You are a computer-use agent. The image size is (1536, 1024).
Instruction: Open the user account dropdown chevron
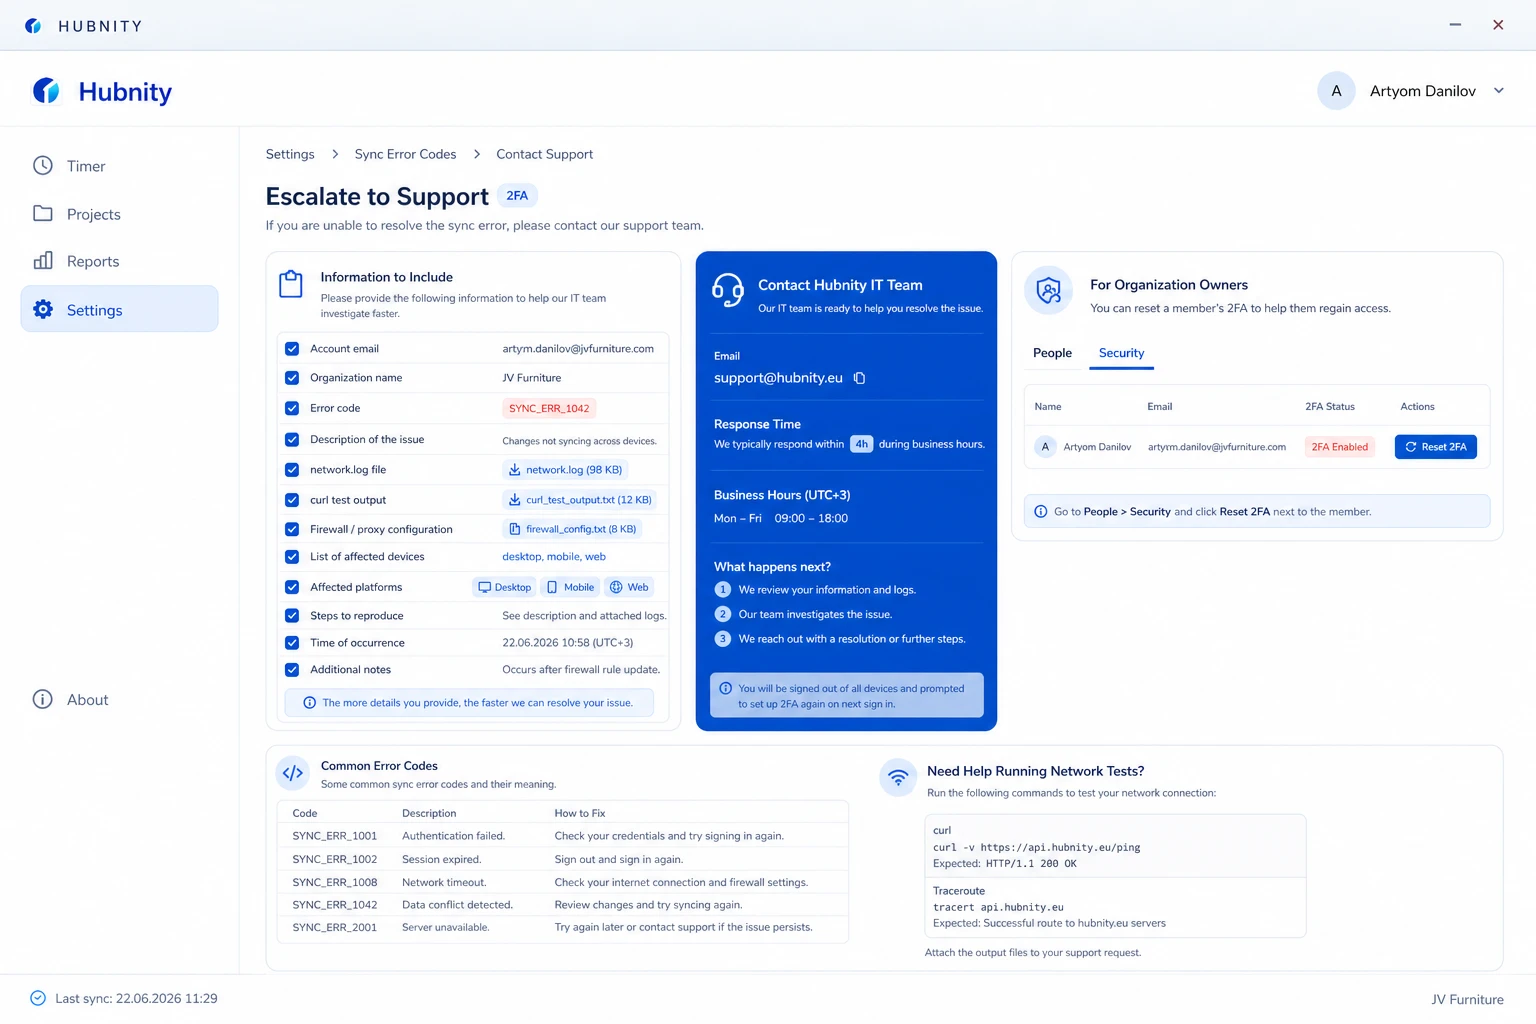[1499, 91]
